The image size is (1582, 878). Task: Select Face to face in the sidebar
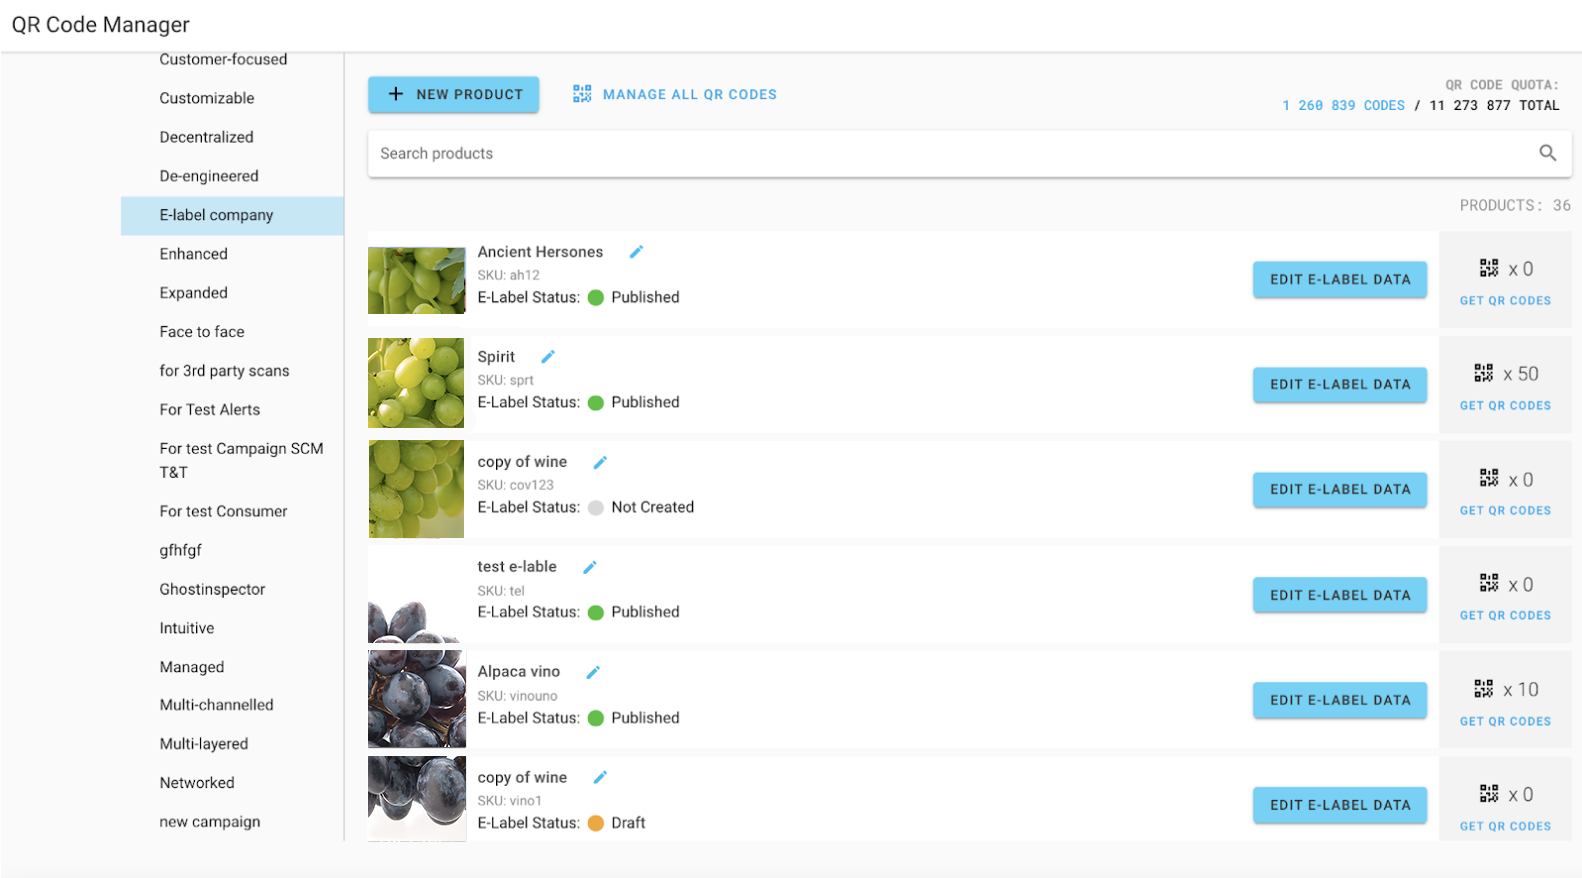202,332
